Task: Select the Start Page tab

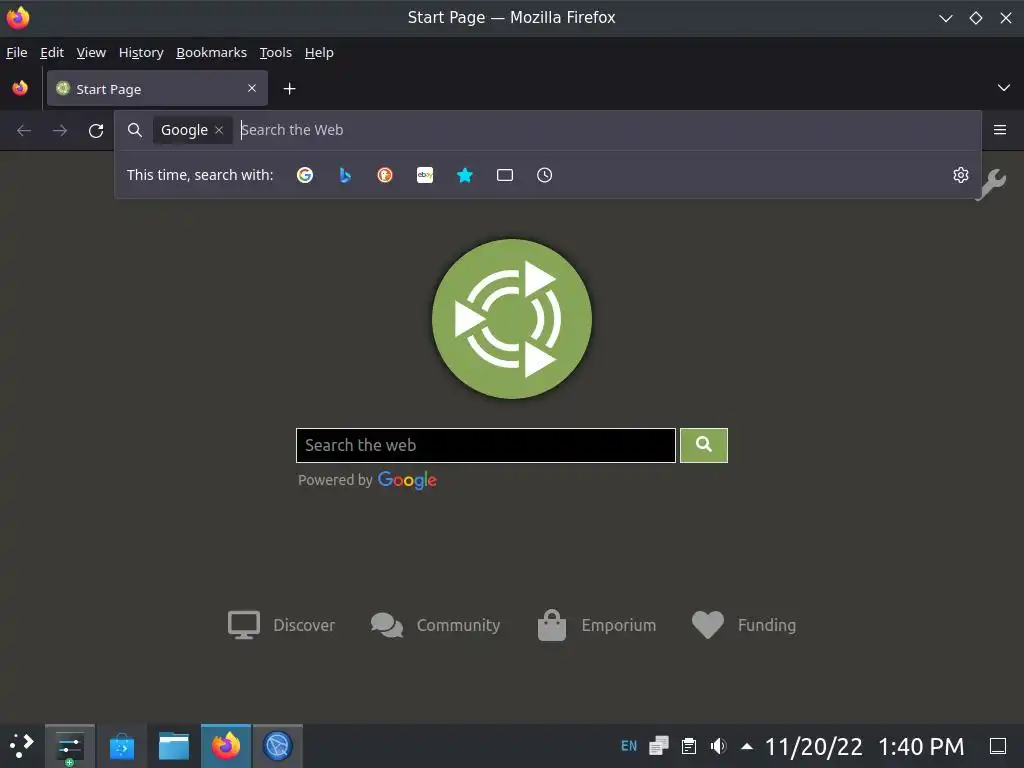Action: click(157, 88)
